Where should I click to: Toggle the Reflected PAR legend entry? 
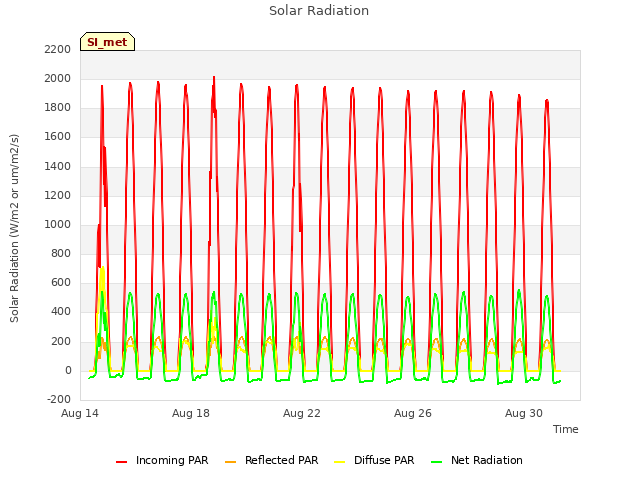271,460
